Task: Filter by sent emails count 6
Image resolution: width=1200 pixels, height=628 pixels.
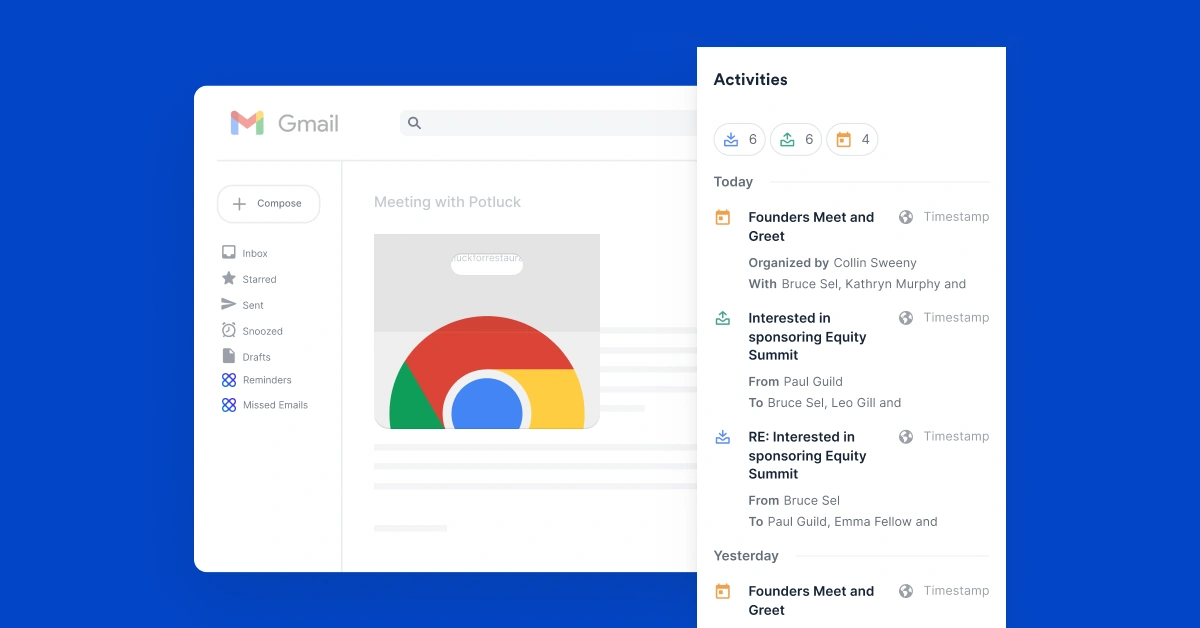Action: click(796, 140)
